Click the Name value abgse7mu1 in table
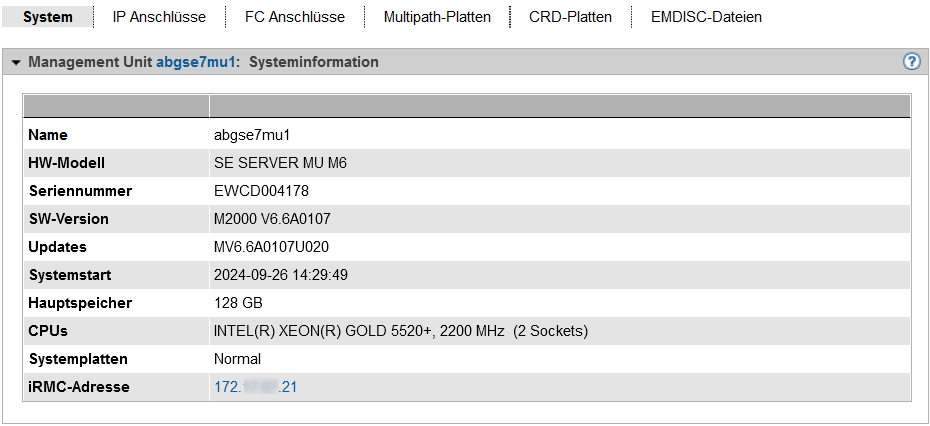The width and height of the screenshot is (930, 426). coord(252,135)
